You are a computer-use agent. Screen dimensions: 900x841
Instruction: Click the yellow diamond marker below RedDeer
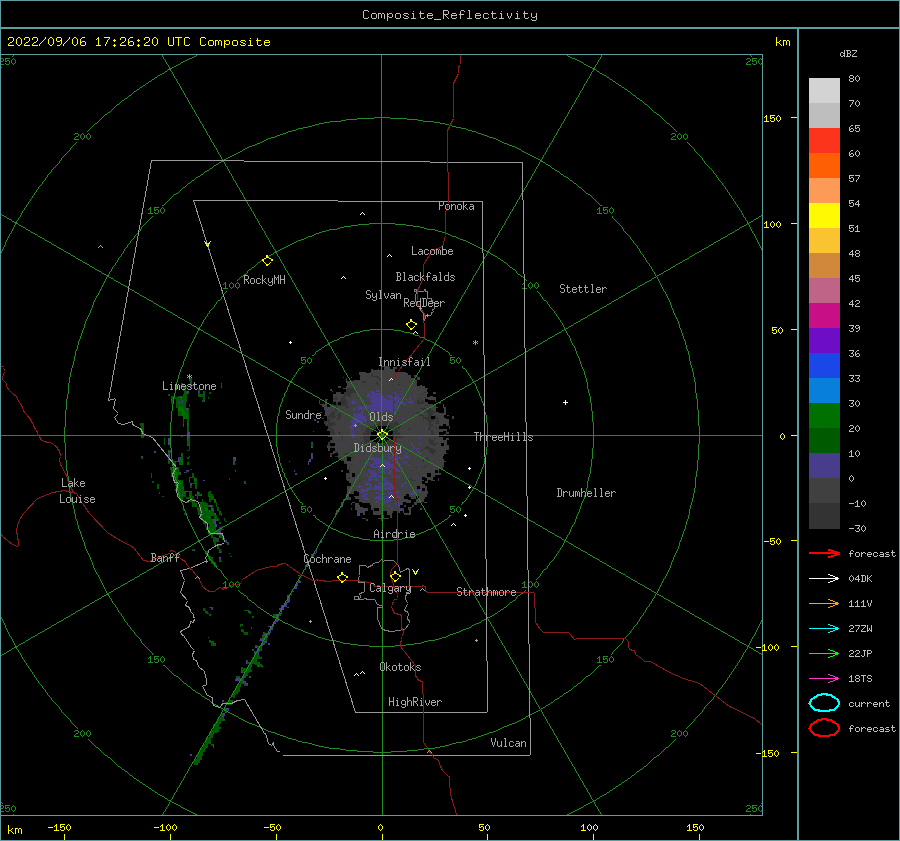click(412, 325)
